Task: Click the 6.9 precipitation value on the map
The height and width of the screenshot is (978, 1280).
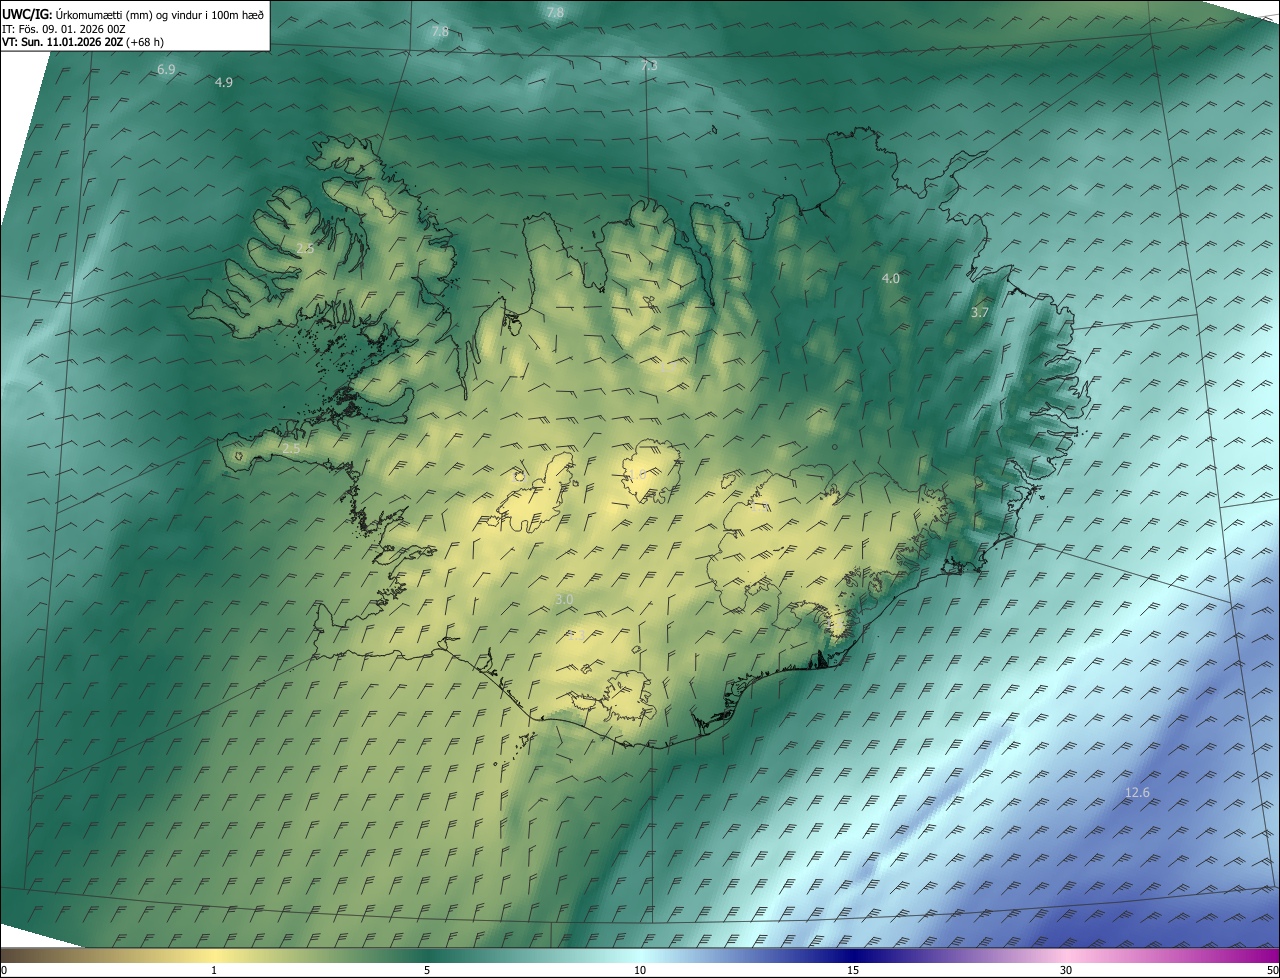Action: click(167, 69)
